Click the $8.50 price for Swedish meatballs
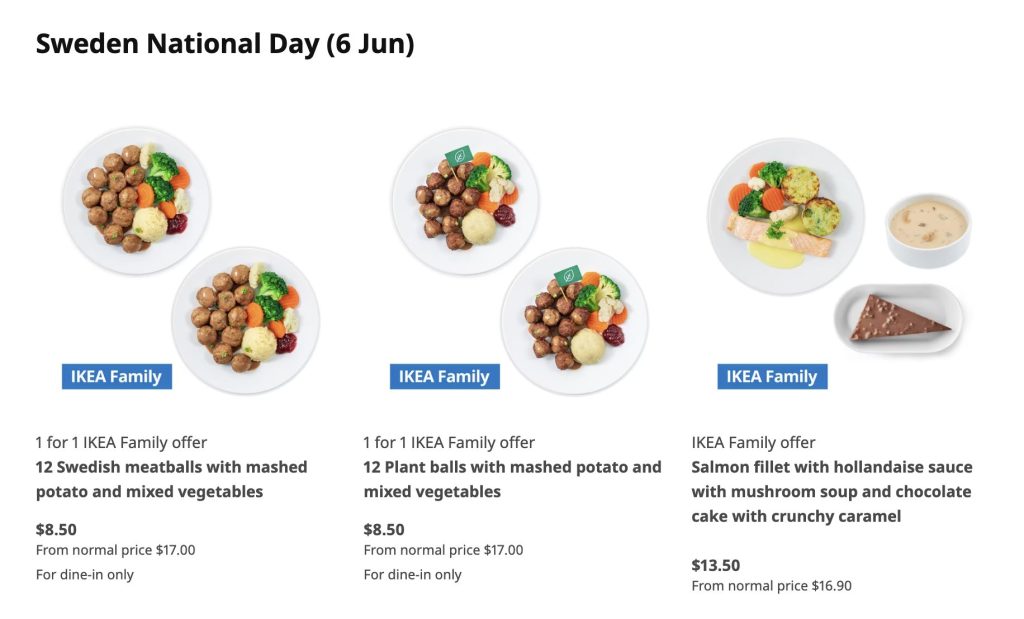 (x=56, y=529)
